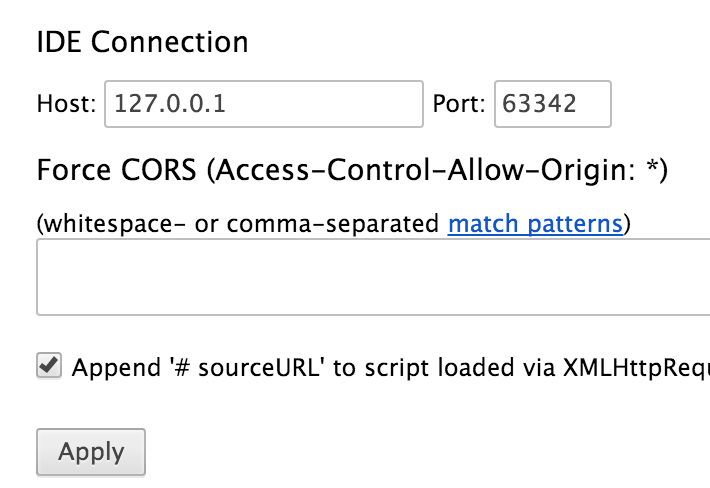Screen dimensions: 710x488
Task: Open the match patterns link
Action: pyautogui.click(x=535, y=223)
